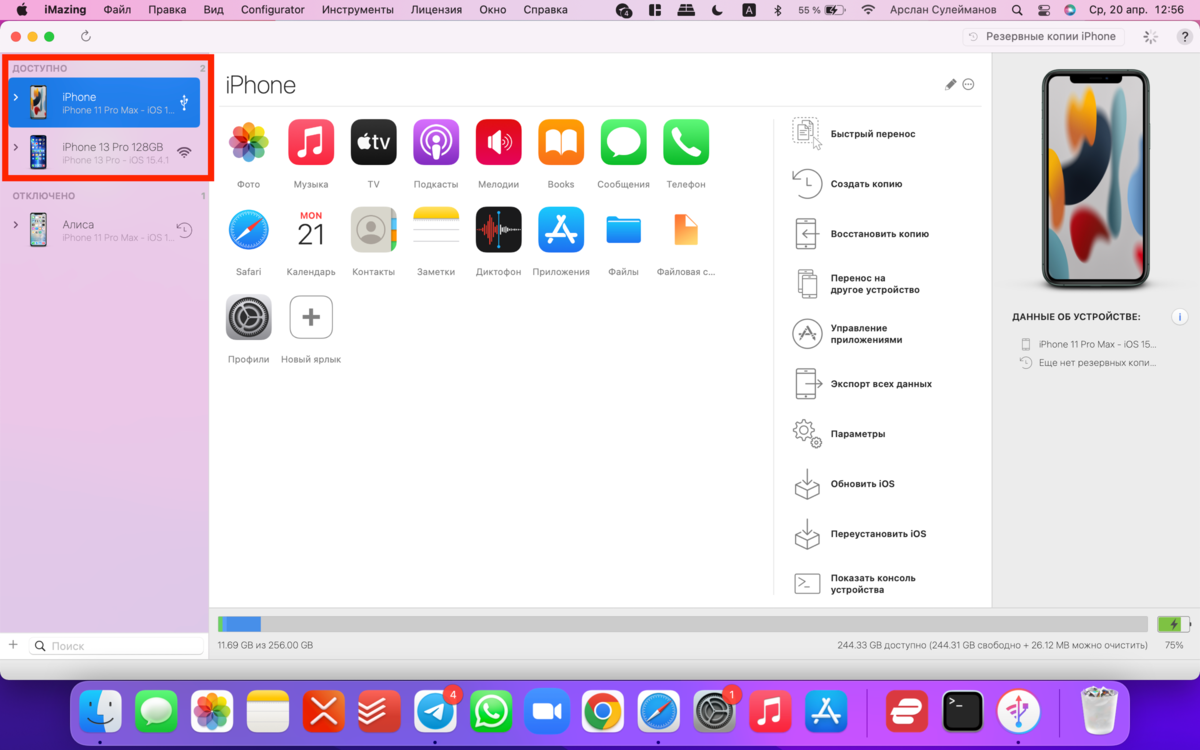The height and width of the screenshot is (750, 1200).
Task: Select iPhone 13 Pro 128GB in sidebar
Action: pyautogui.click(x=104, y=153)
